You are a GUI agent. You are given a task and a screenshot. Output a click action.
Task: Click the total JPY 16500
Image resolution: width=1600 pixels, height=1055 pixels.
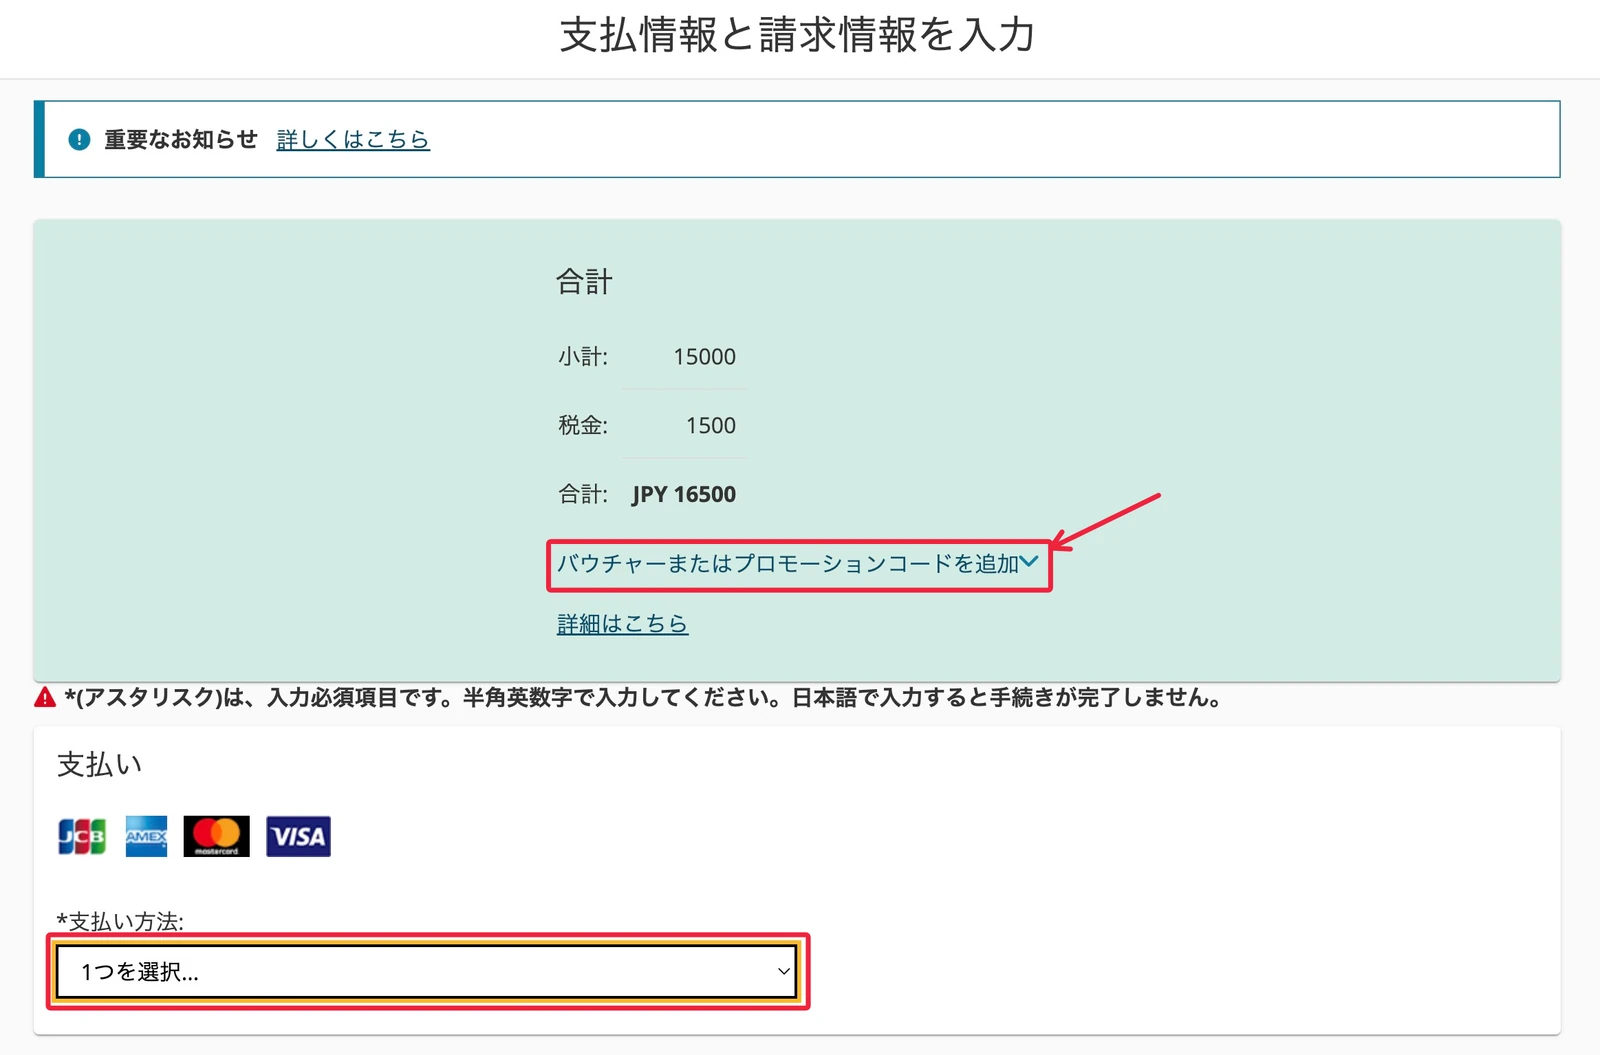point(684,494)
